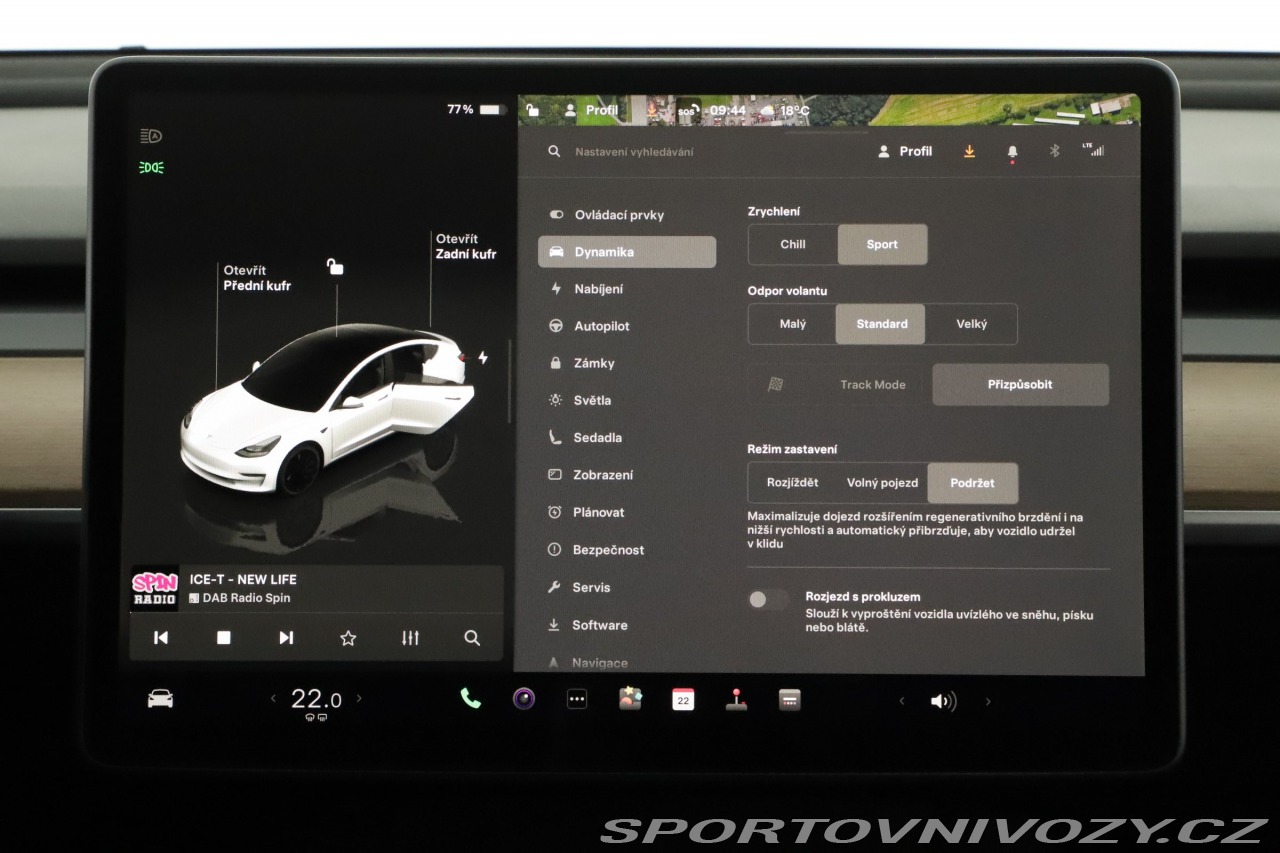
Task: Open Nabíjení settings
Action: coord(627,289)
